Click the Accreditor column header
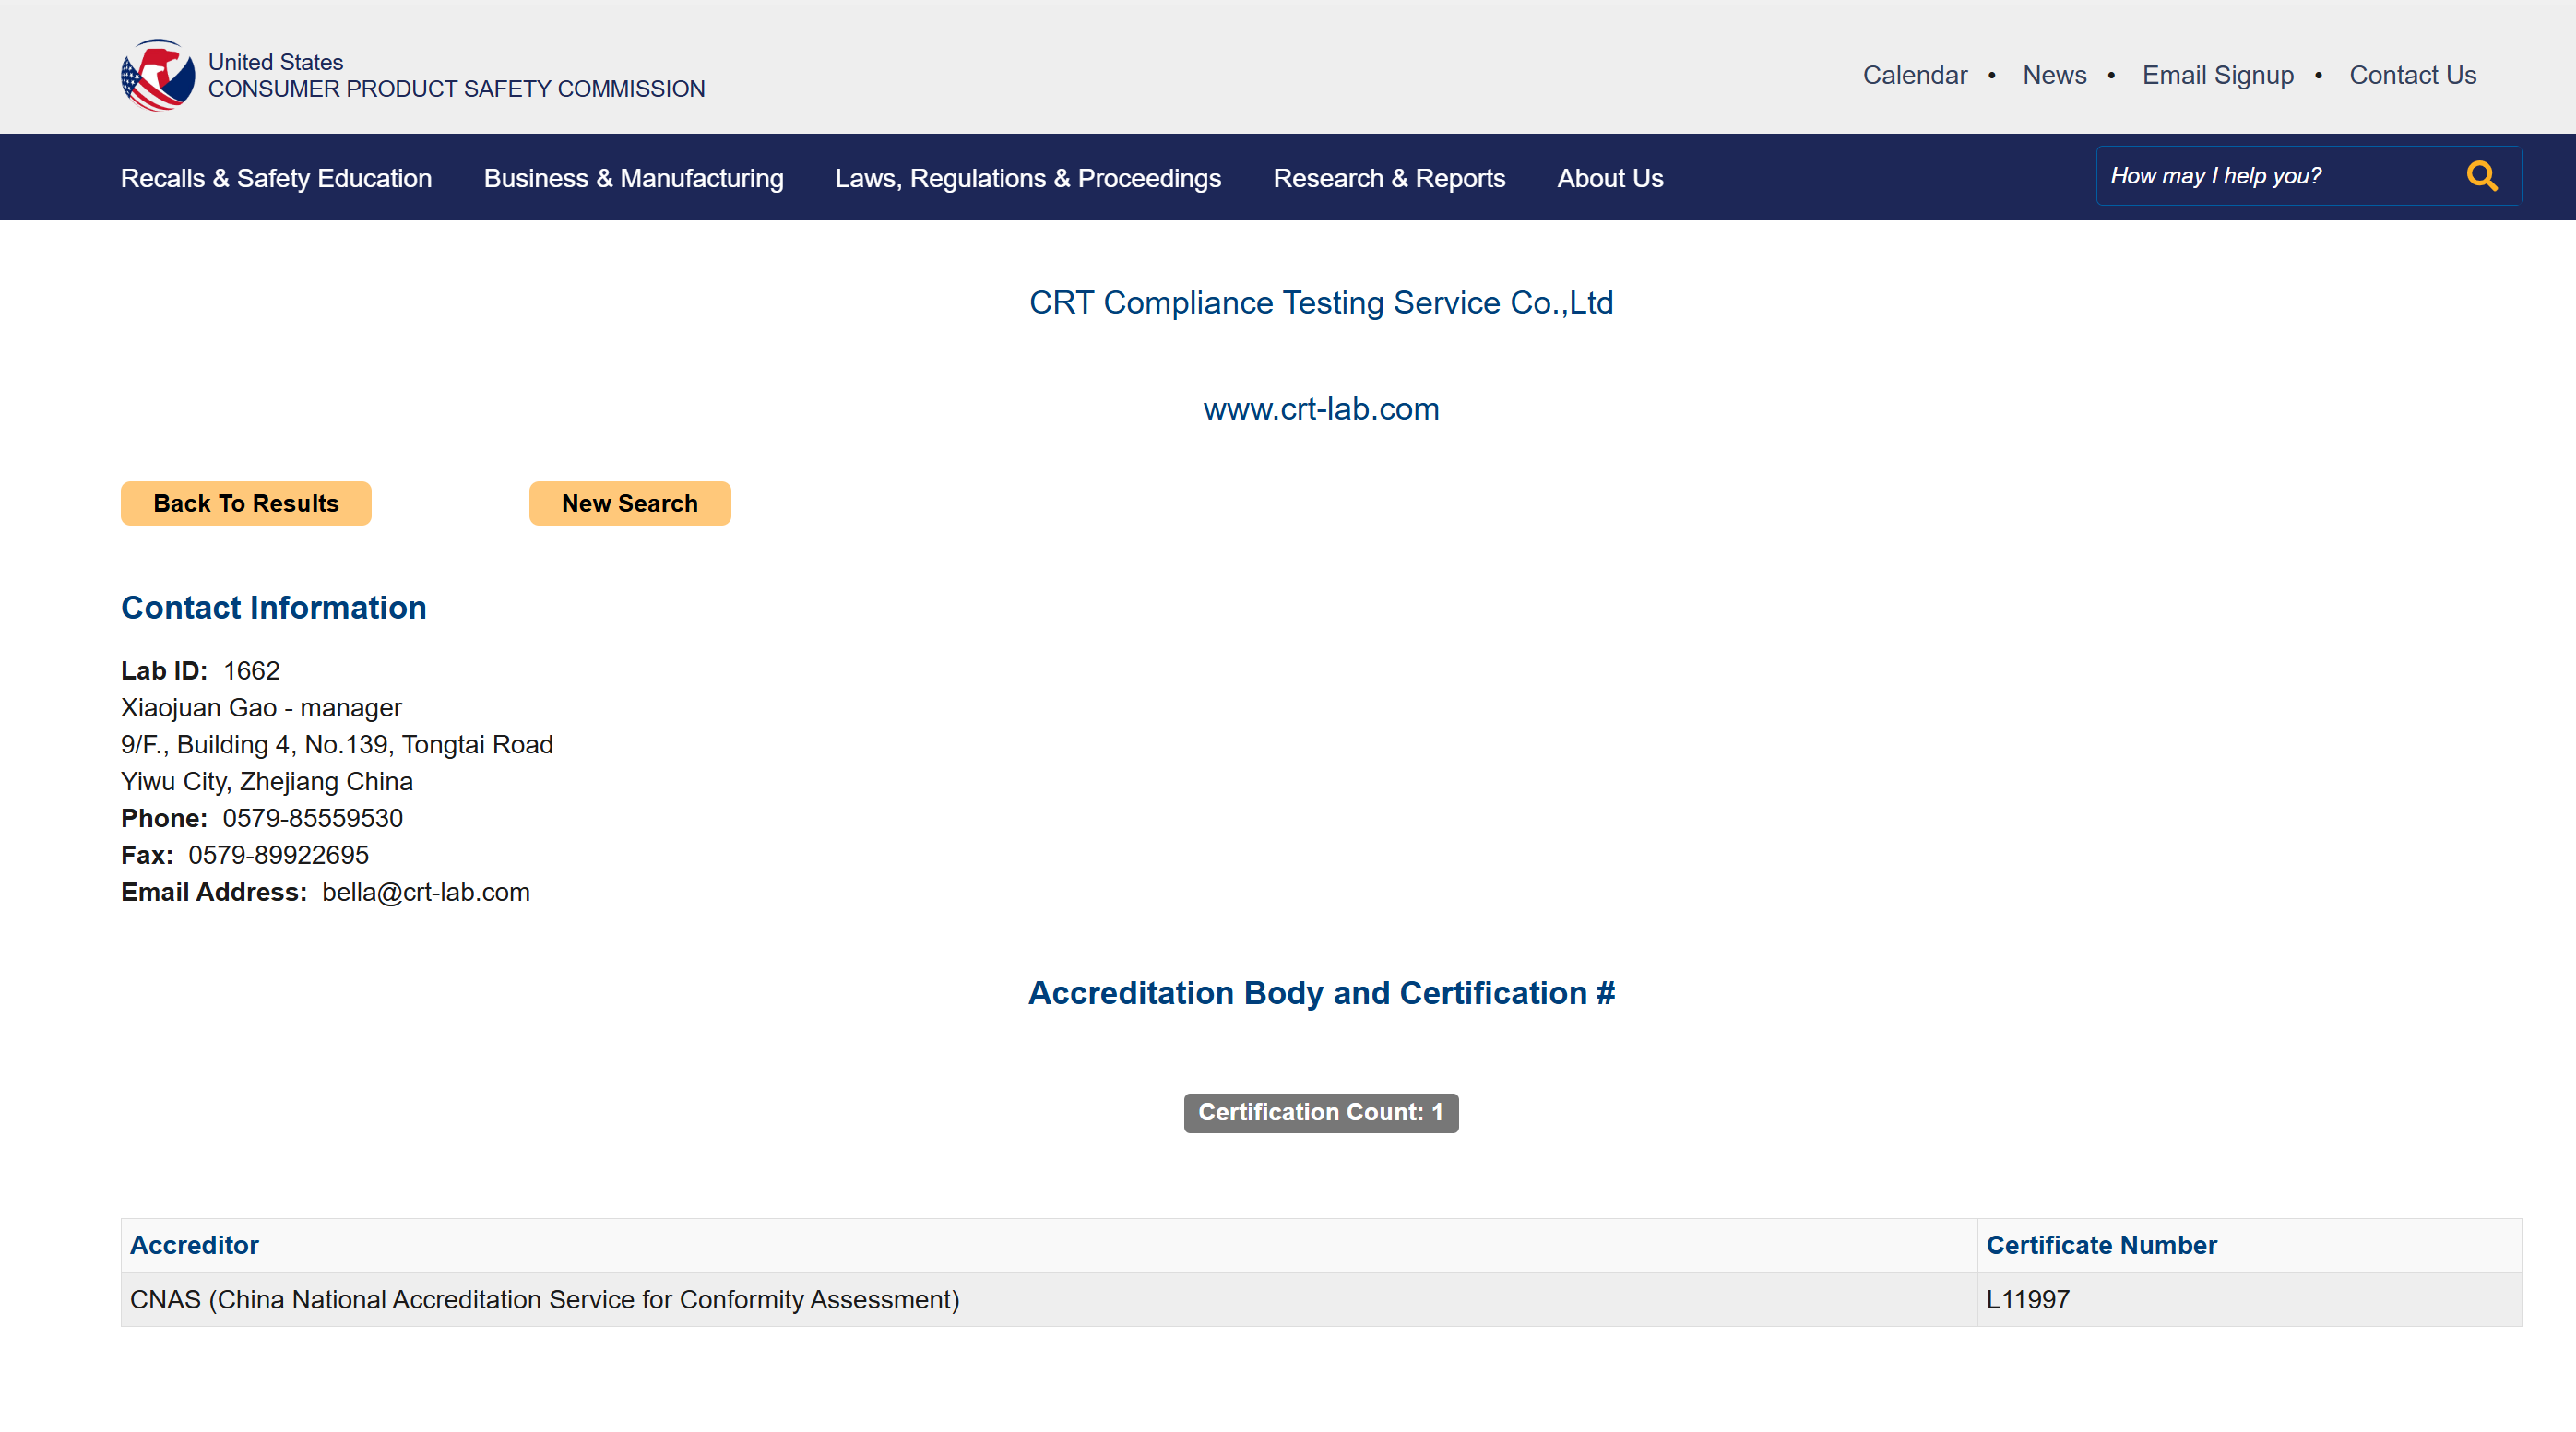 click(194, 1245)
